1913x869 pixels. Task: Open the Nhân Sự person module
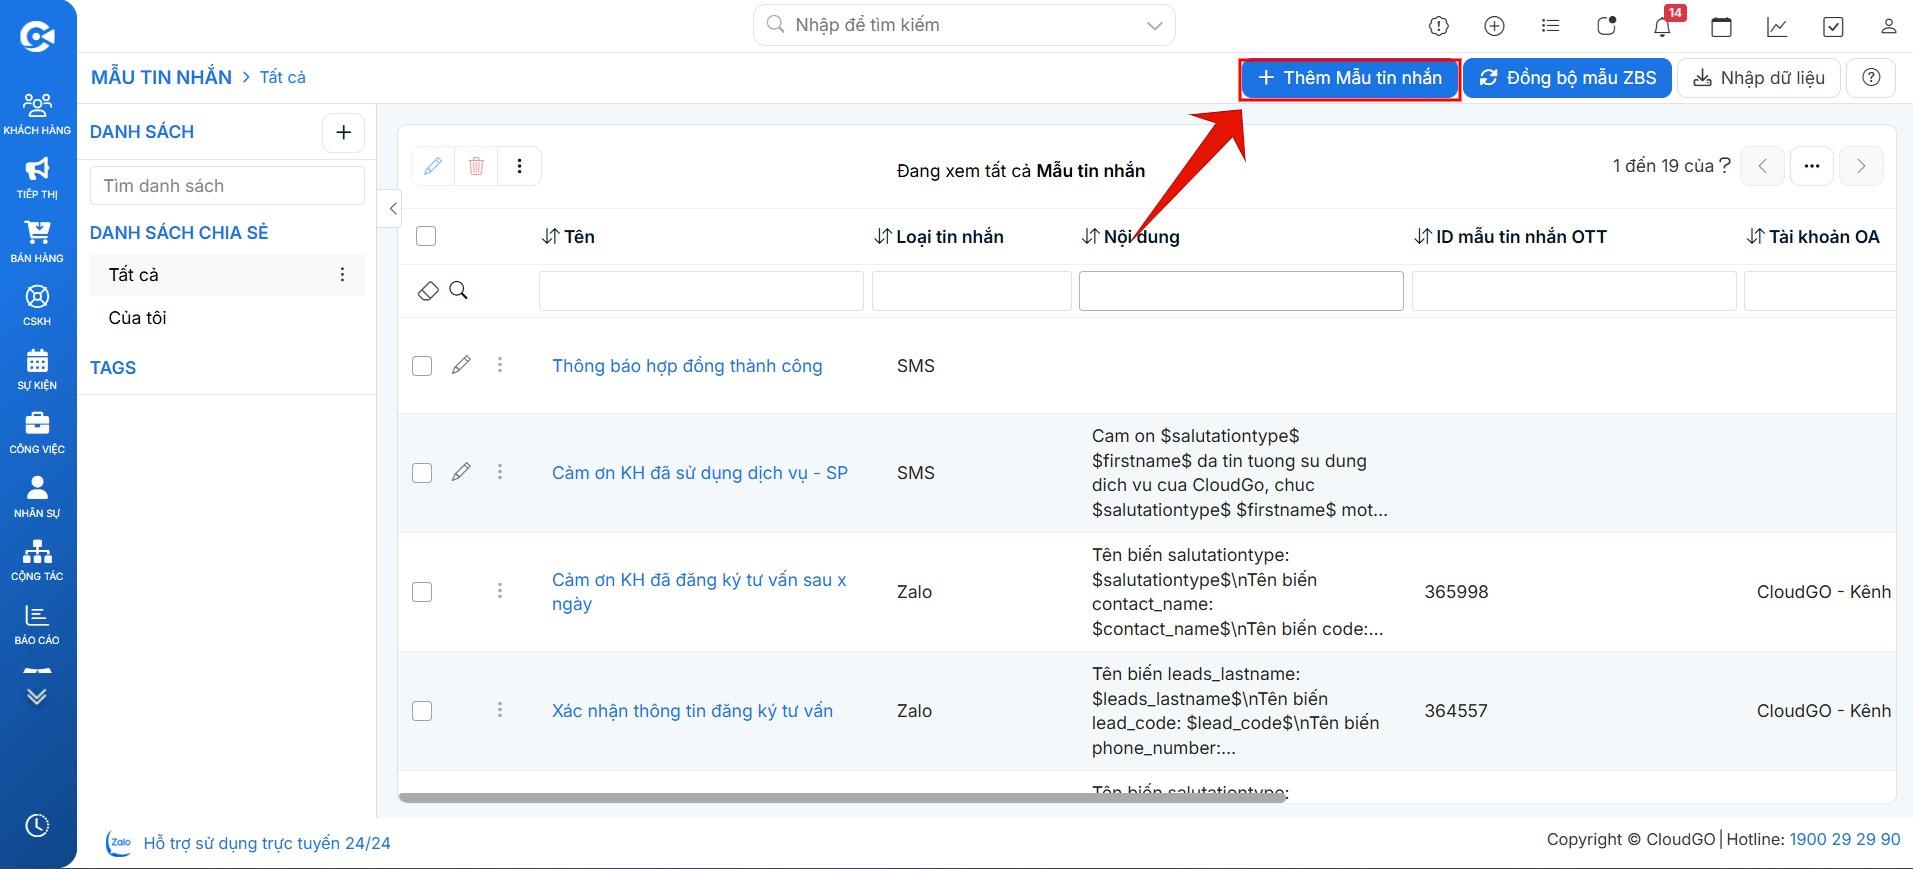[x=37, y=497]
